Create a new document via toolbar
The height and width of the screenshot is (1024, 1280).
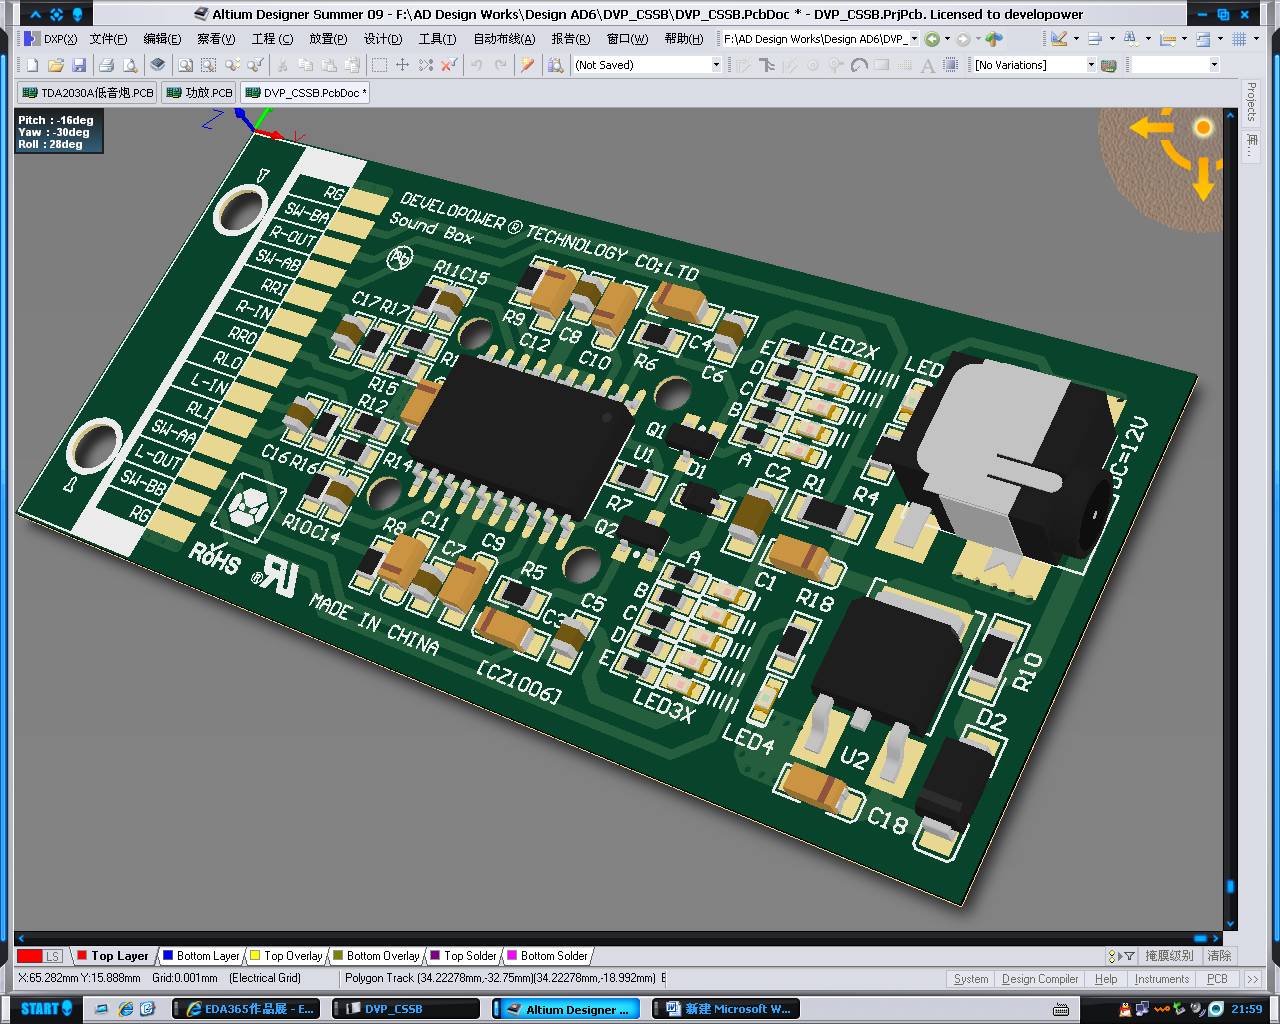coord(32,65)
